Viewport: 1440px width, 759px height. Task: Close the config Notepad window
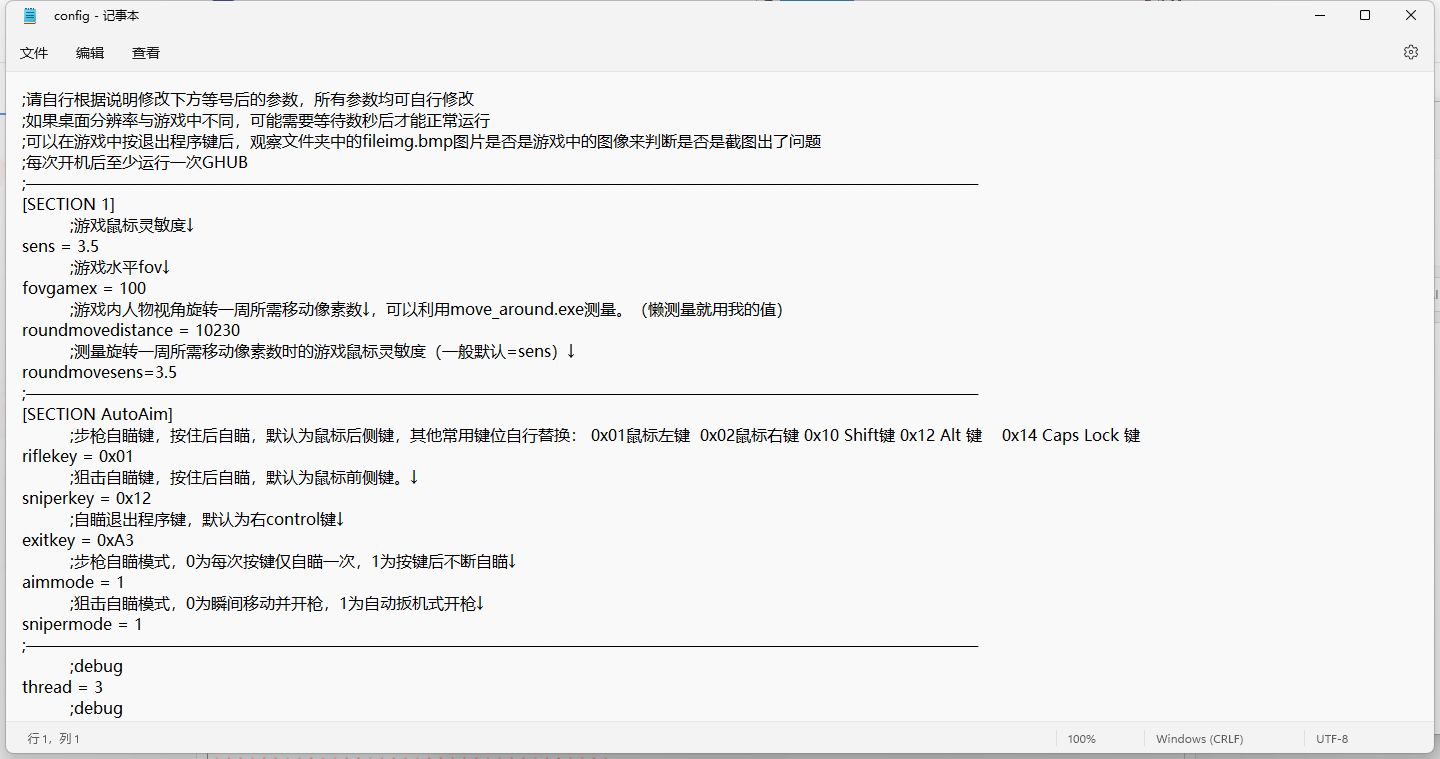pyautogui.click(x=1411, y=15)
